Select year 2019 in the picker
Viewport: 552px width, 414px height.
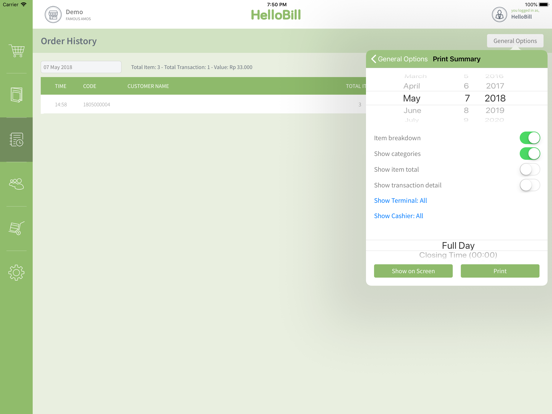495,111
